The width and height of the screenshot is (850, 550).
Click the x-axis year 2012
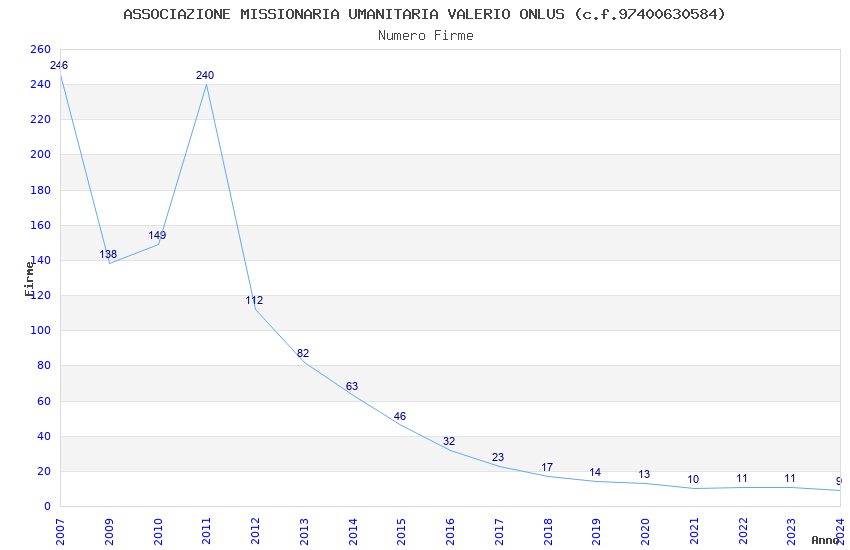(x=255, y=532)
